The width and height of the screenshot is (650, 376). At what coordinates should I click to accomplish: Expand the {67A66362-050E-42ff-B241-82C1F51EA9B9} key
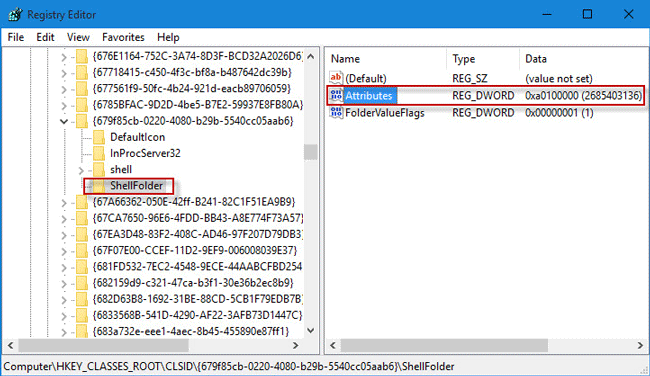[x=64, y=203]
